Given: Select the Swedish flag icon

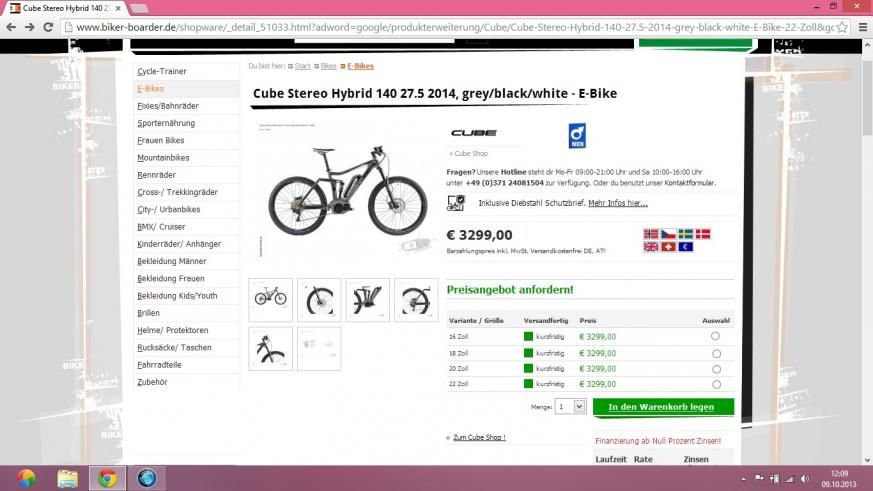Looking at the screenshot, I should [x=685, y=234].
